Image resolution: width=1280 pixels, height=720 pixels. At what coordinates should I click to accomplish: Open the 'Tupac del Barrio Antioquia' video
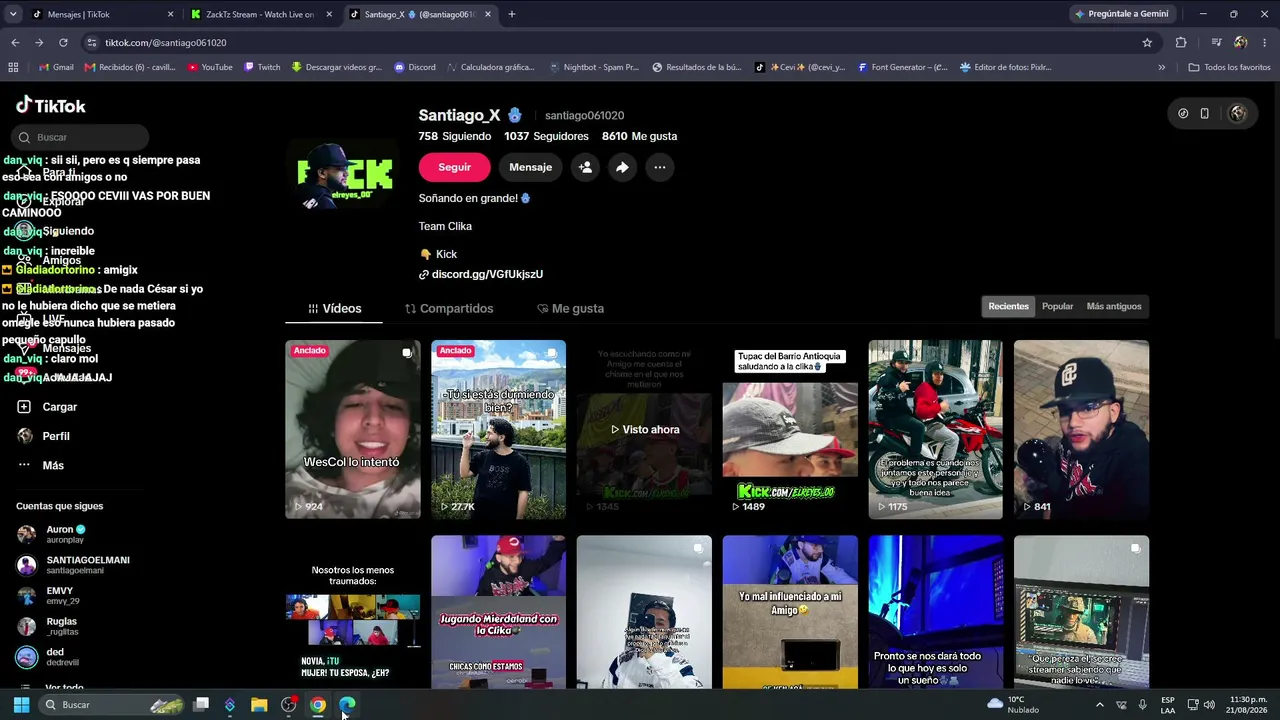click(x=790, y=429)
